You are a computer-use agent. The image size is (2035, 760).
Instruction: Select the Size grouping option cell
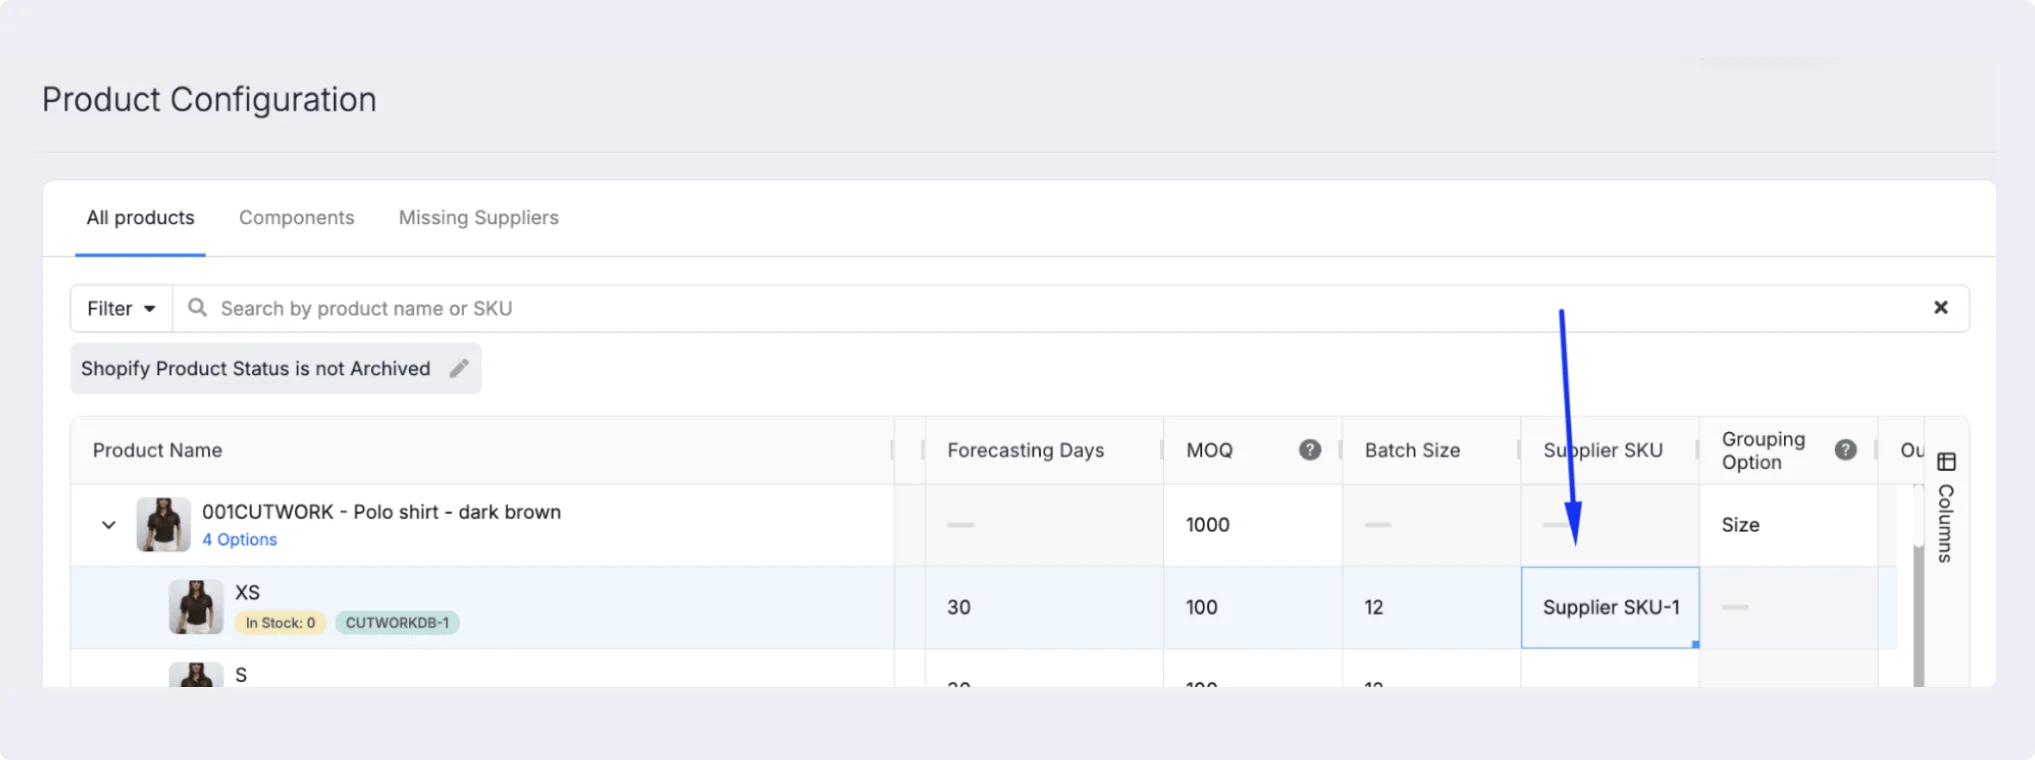click(x=1788, y=525)
